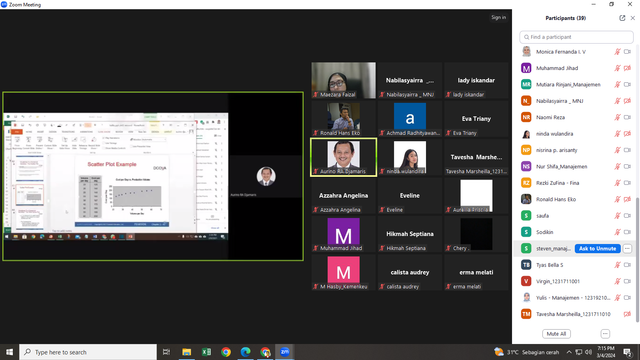Select Achmad Radhityawan video tile
The image size is (640, 360).
click(x=410, y=118)
